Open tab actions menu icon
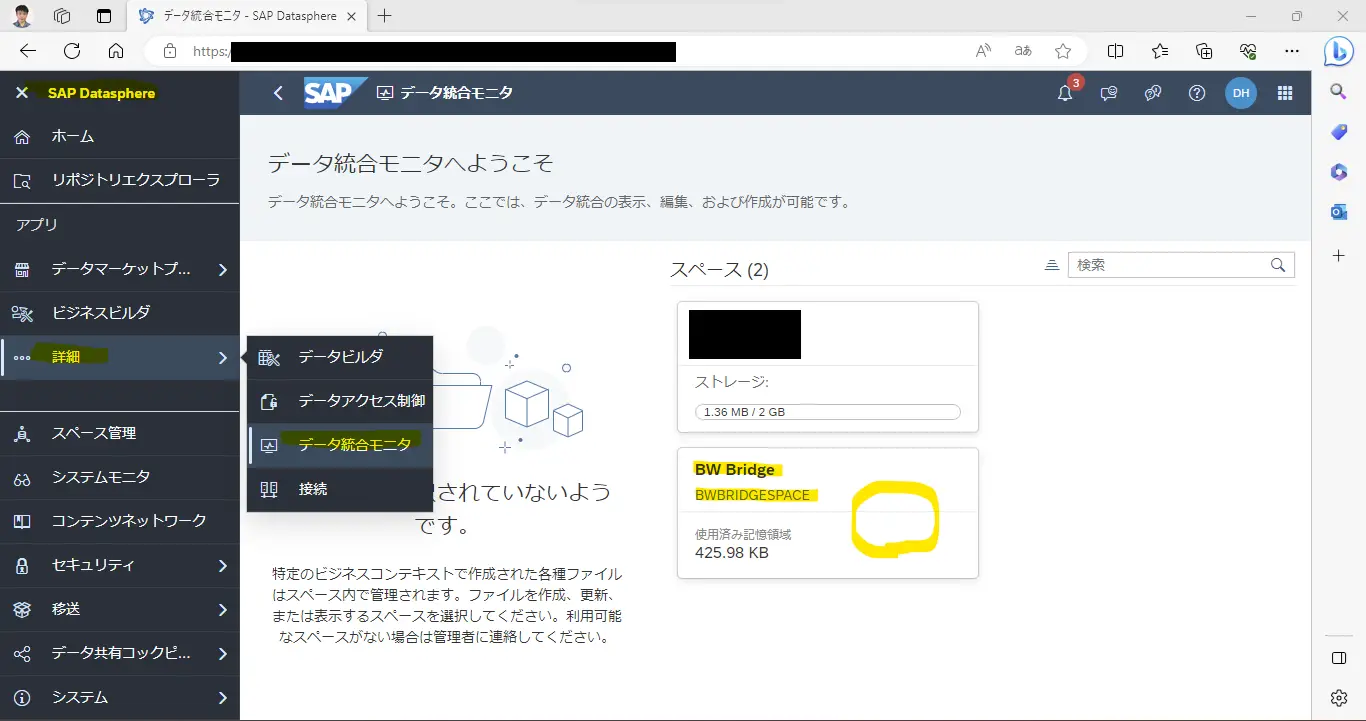 point(104,16)
